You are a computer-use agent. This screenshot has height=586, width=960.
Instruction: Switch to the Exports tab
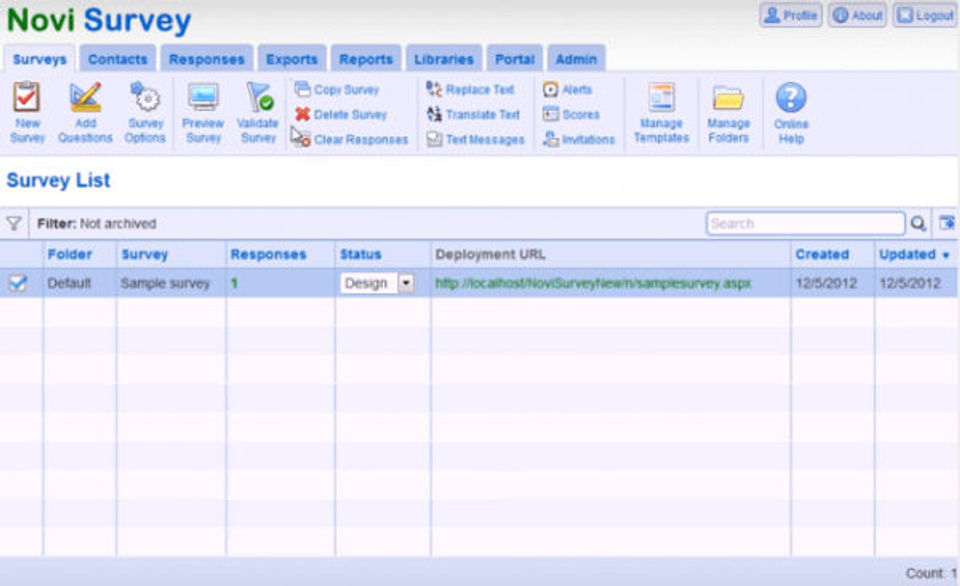[291, 59]
